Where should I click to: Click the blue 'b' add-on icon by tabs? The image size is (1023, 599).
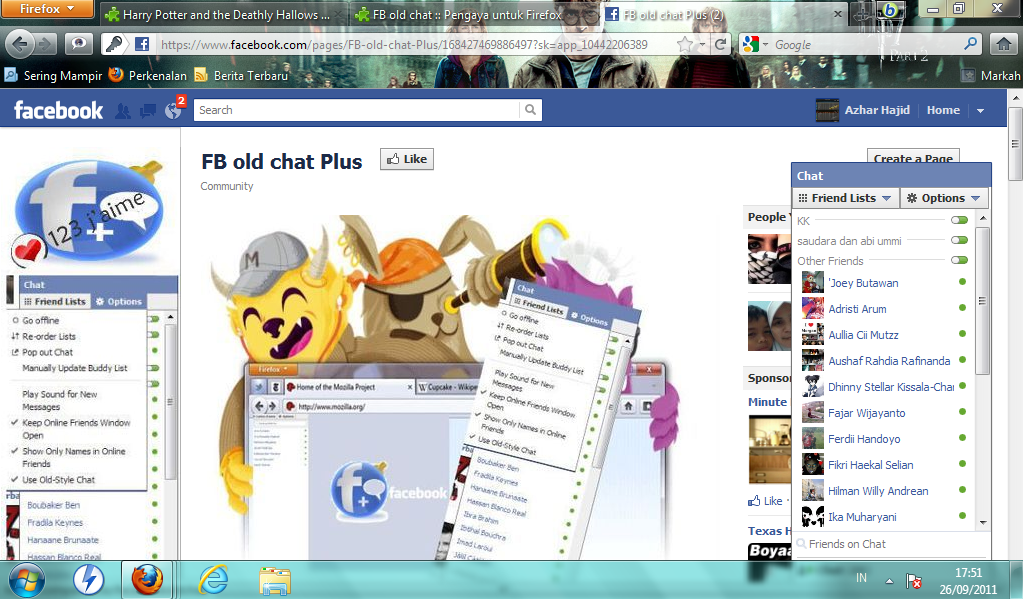pos(890,10)
